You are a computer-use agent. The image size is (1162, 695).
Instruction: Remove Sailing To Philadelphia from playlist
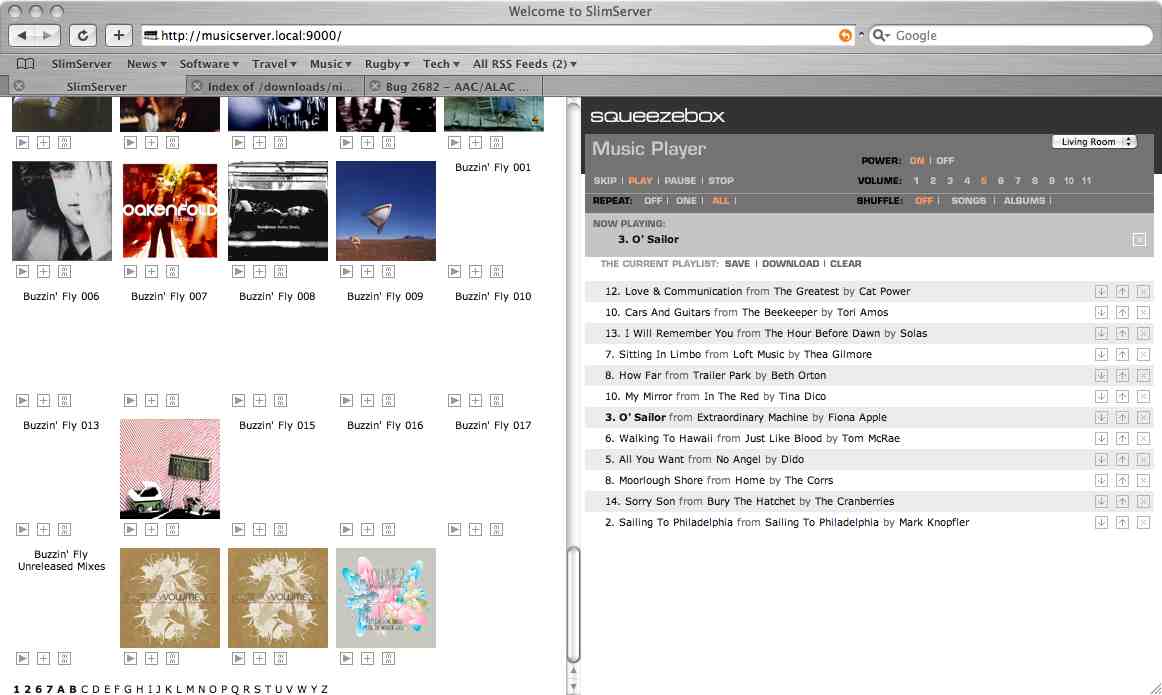point(1143,523)
